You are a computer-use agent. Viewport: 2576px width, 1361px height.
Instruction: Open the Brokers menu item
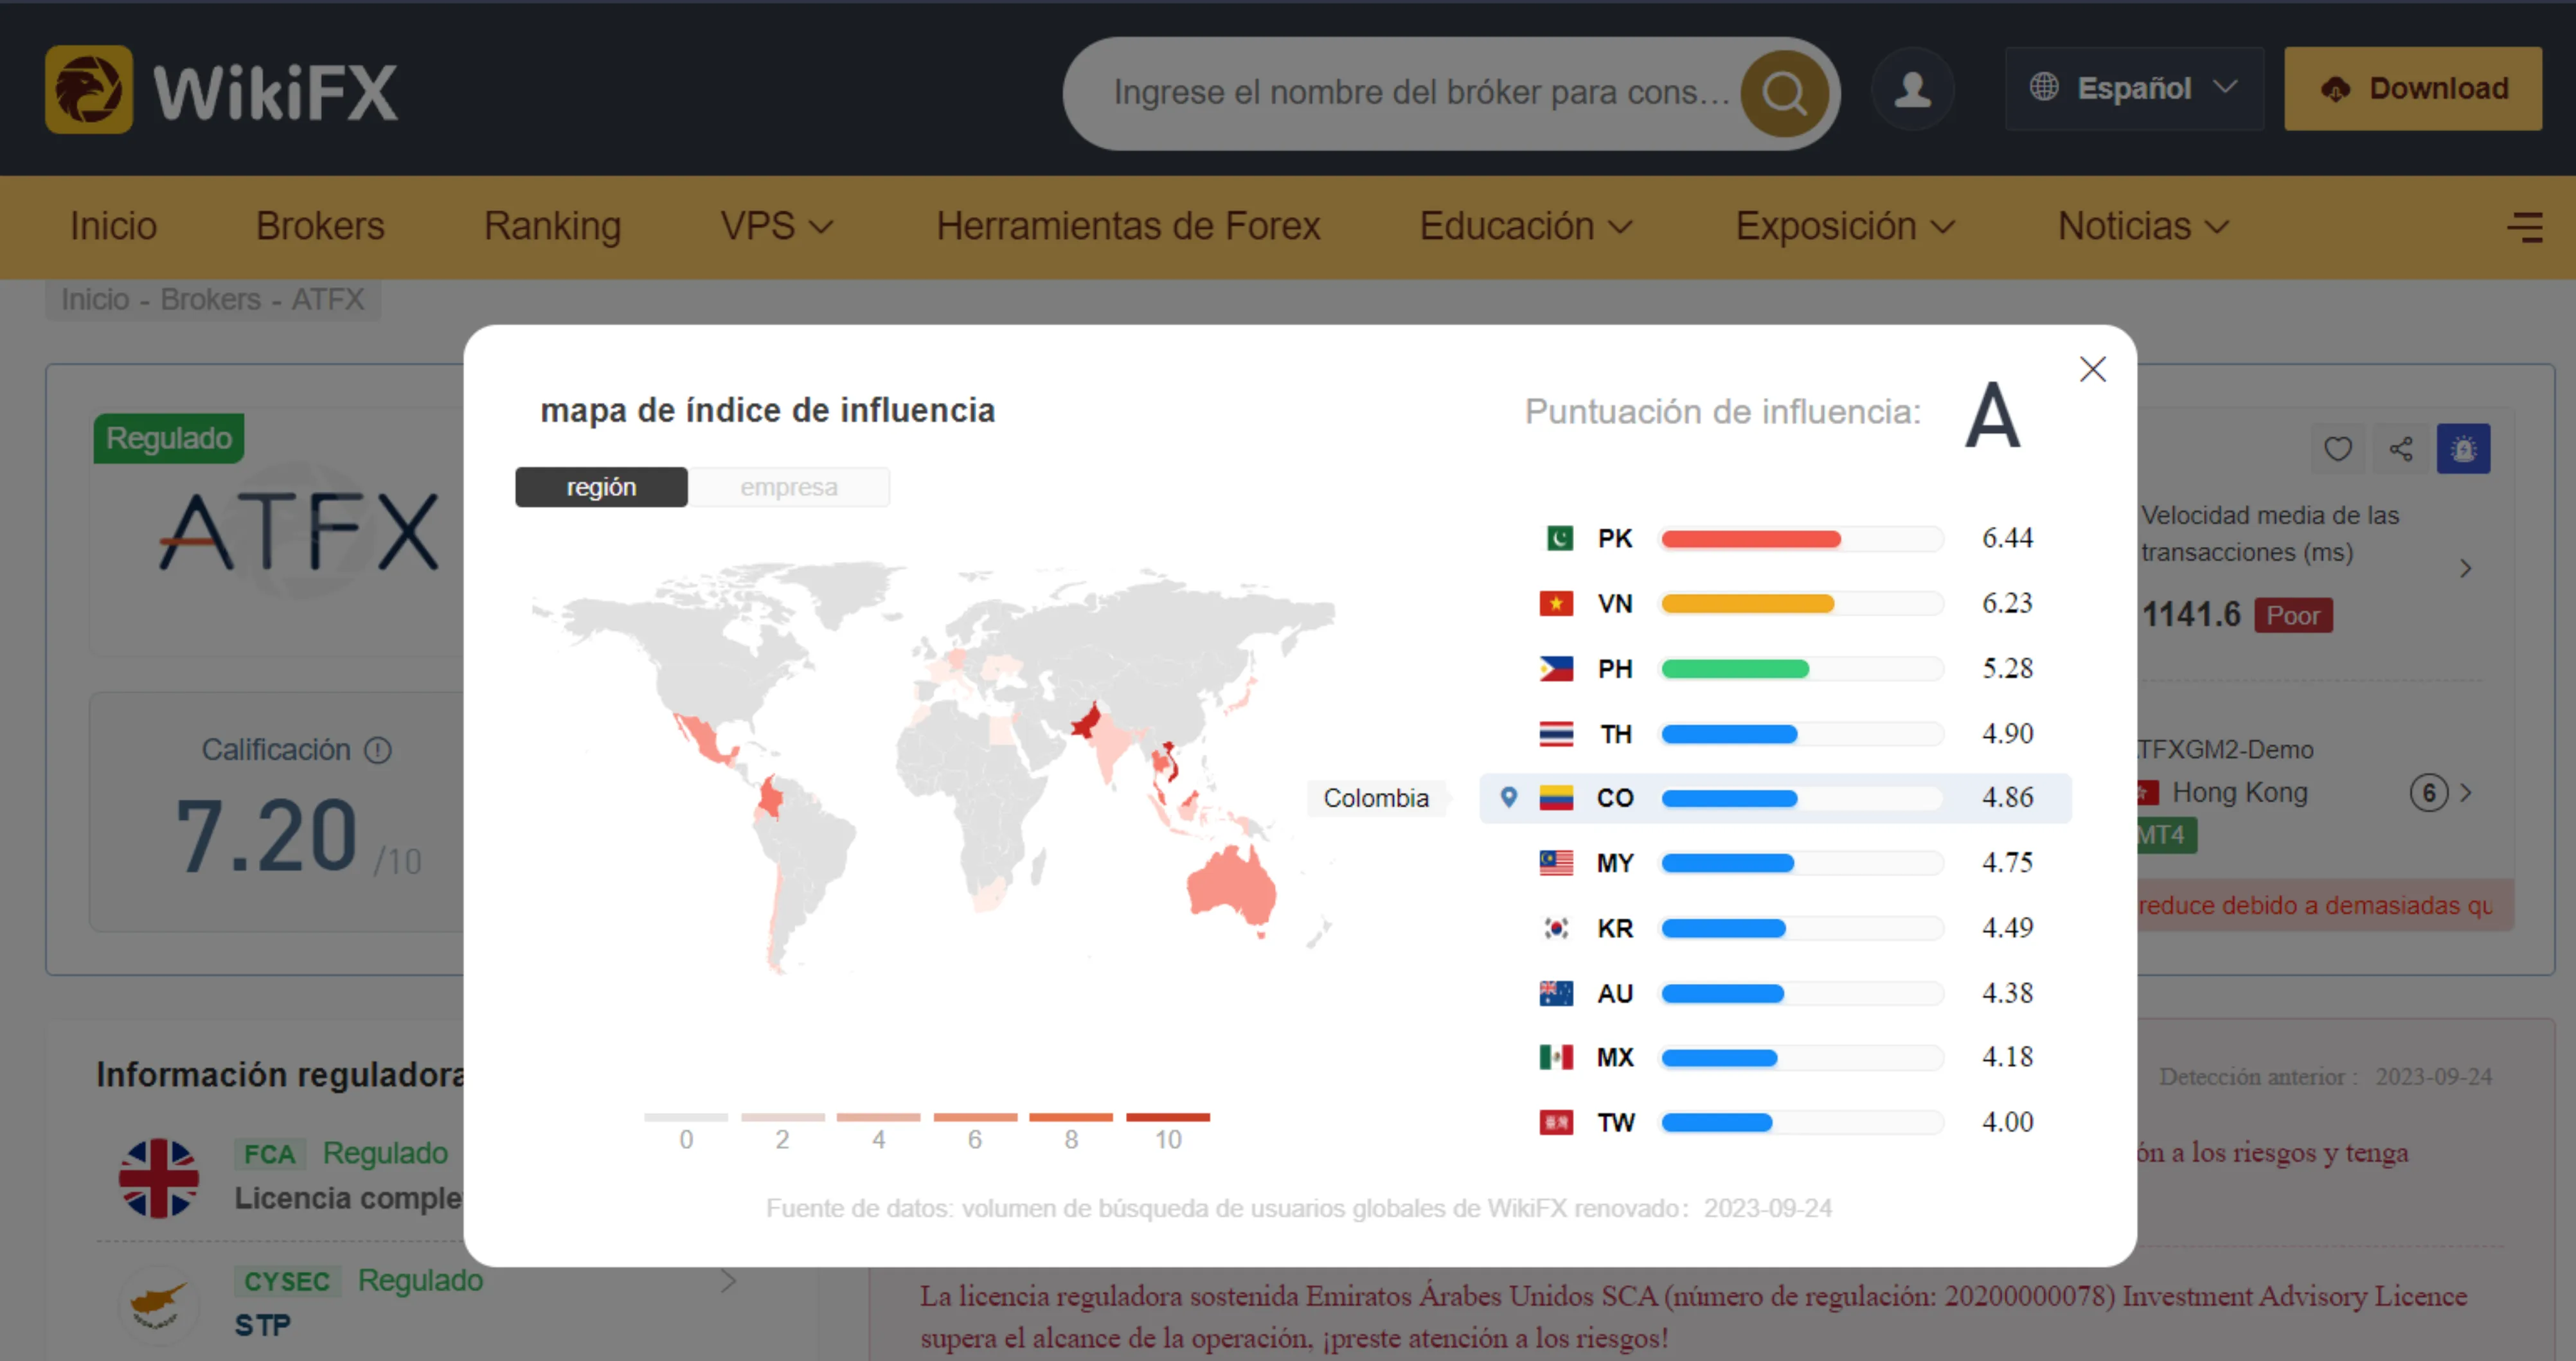pyautogui.click(x=320, y=226)
